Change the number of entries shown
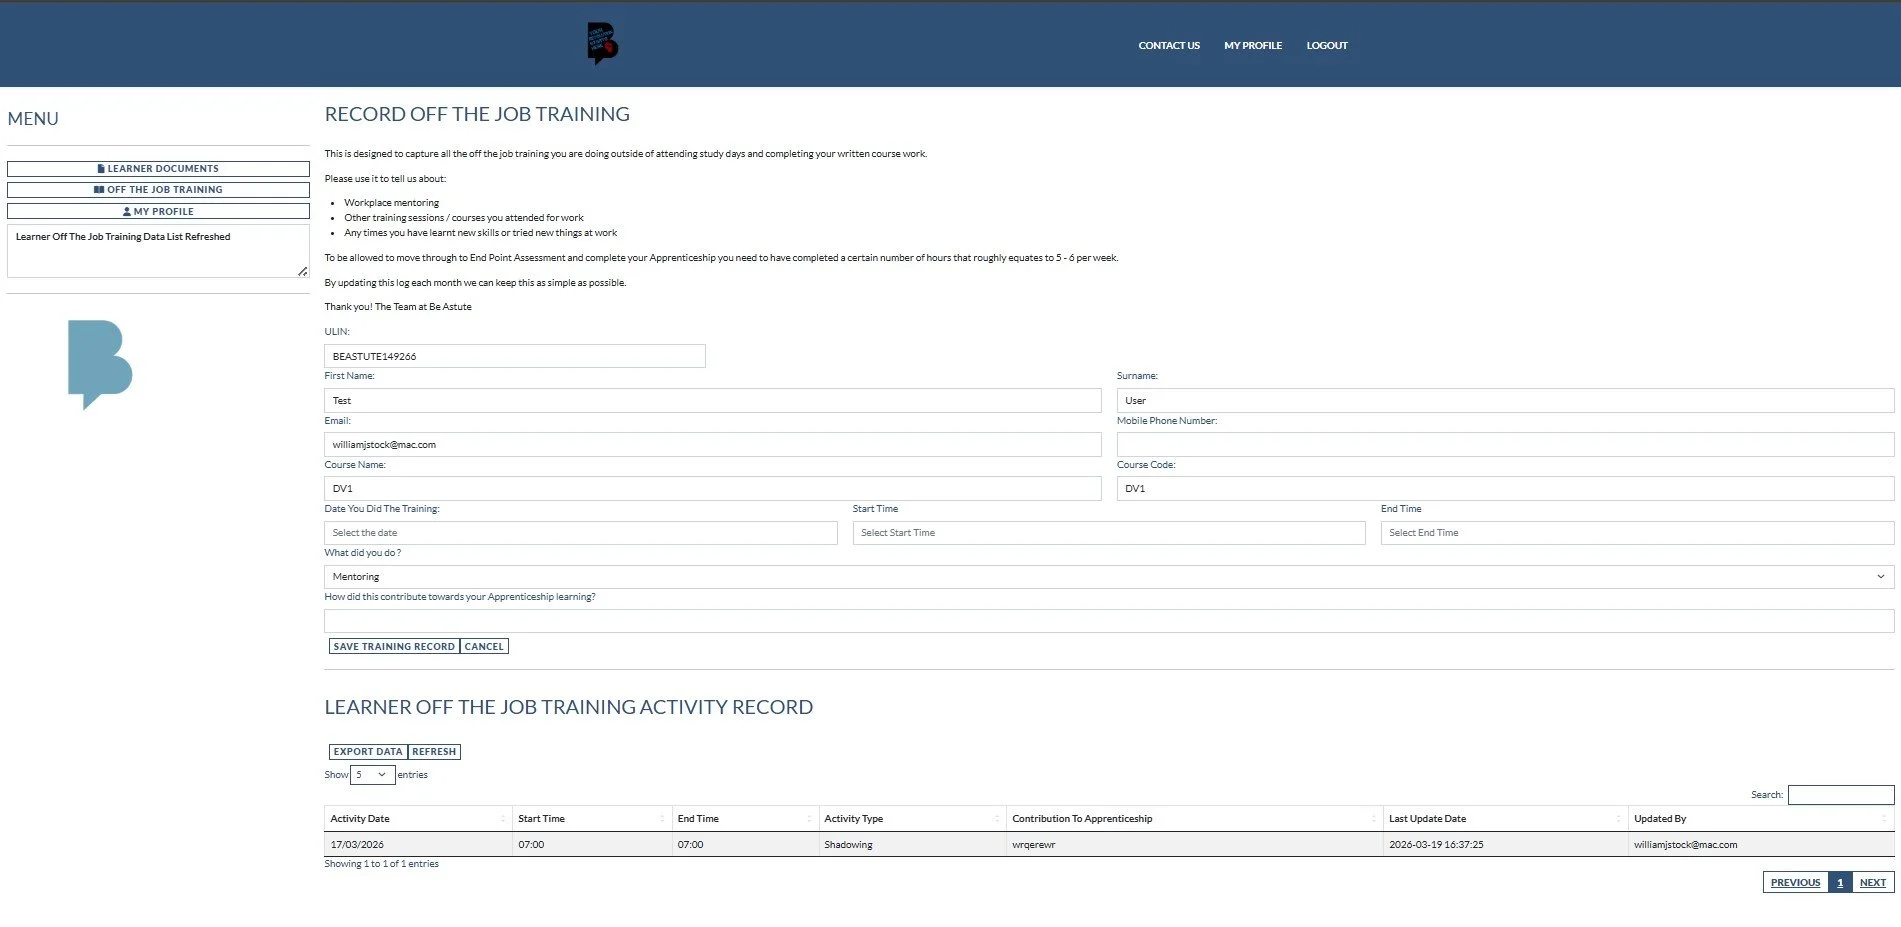This screenshot has width=1901, height=927. coord(372,775)
